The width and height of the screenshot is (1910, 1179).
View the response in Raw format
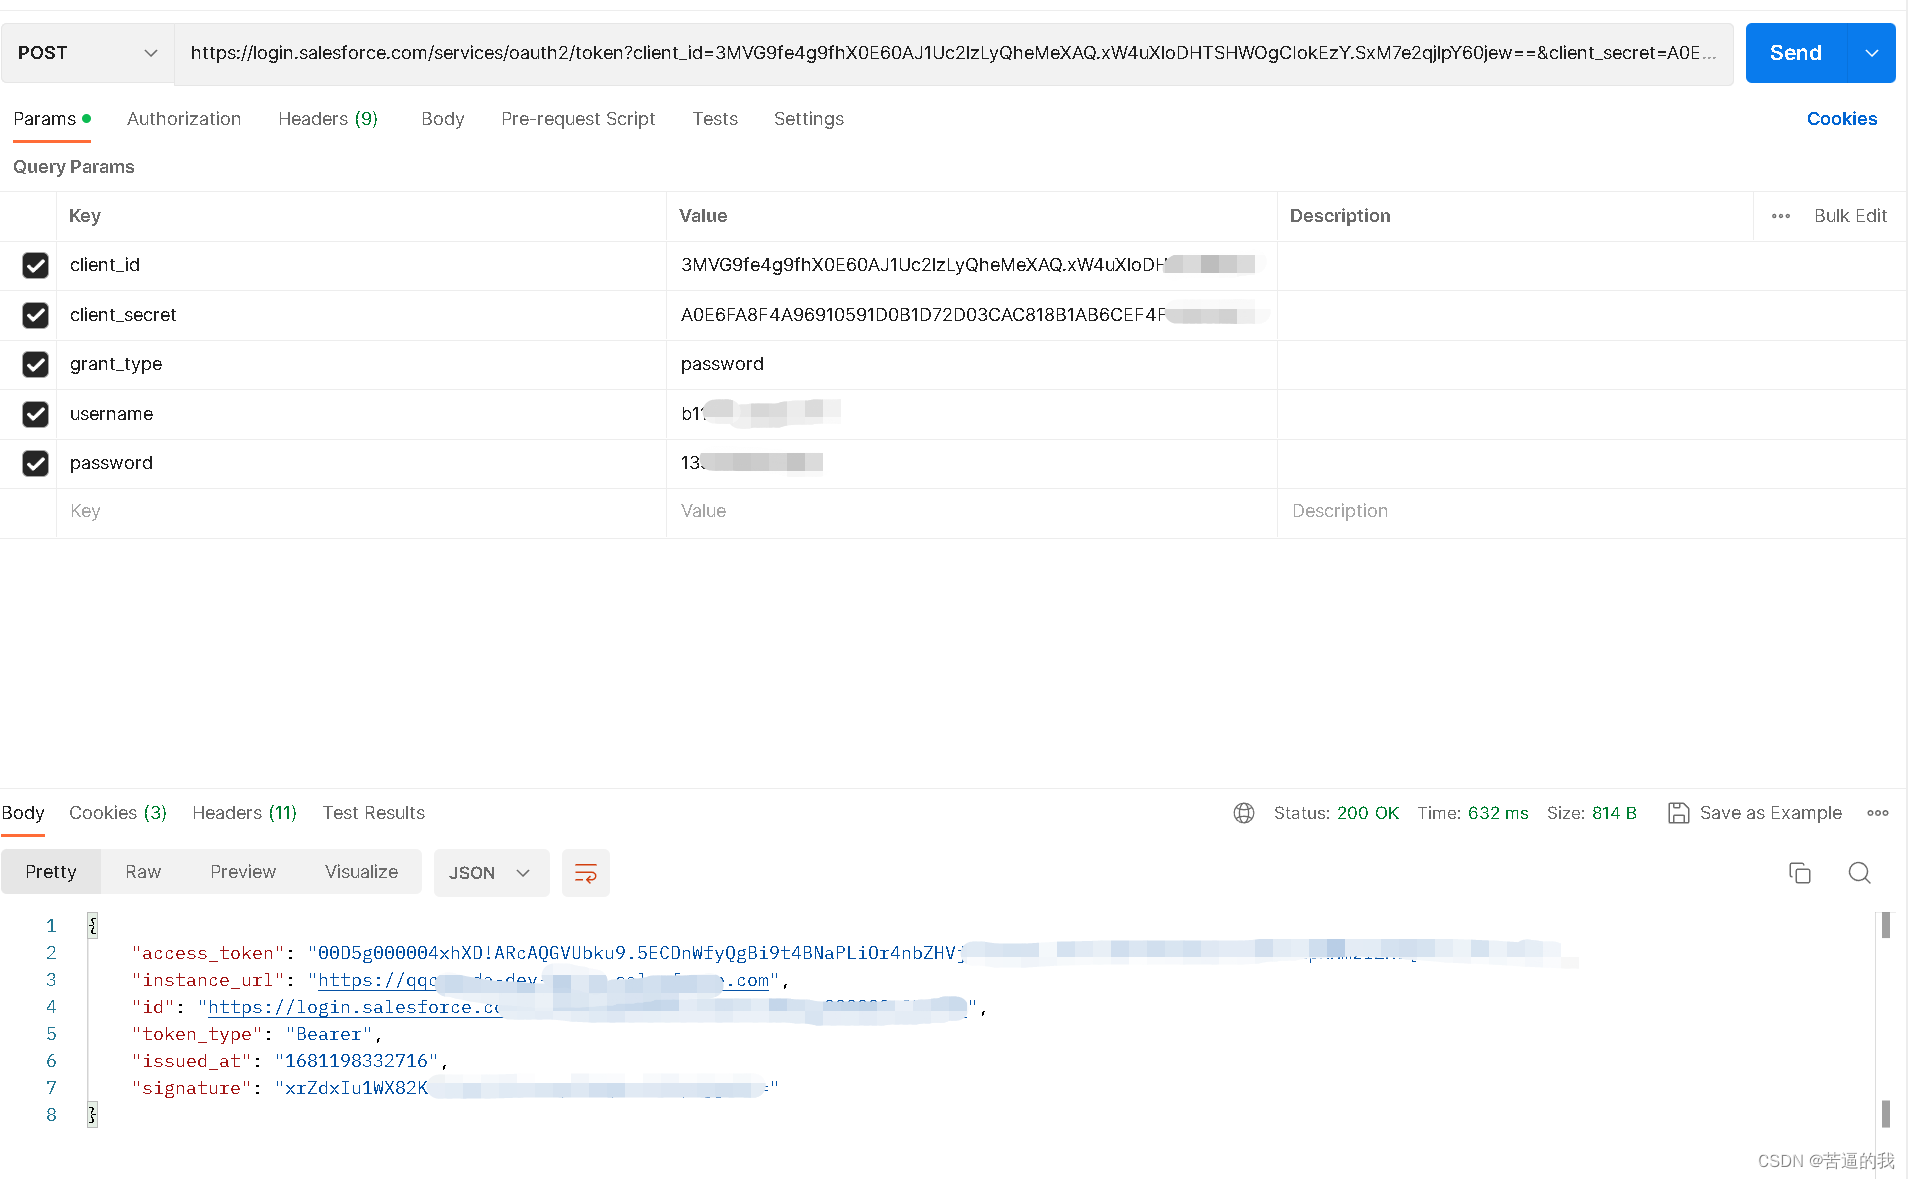click(142, 871)
